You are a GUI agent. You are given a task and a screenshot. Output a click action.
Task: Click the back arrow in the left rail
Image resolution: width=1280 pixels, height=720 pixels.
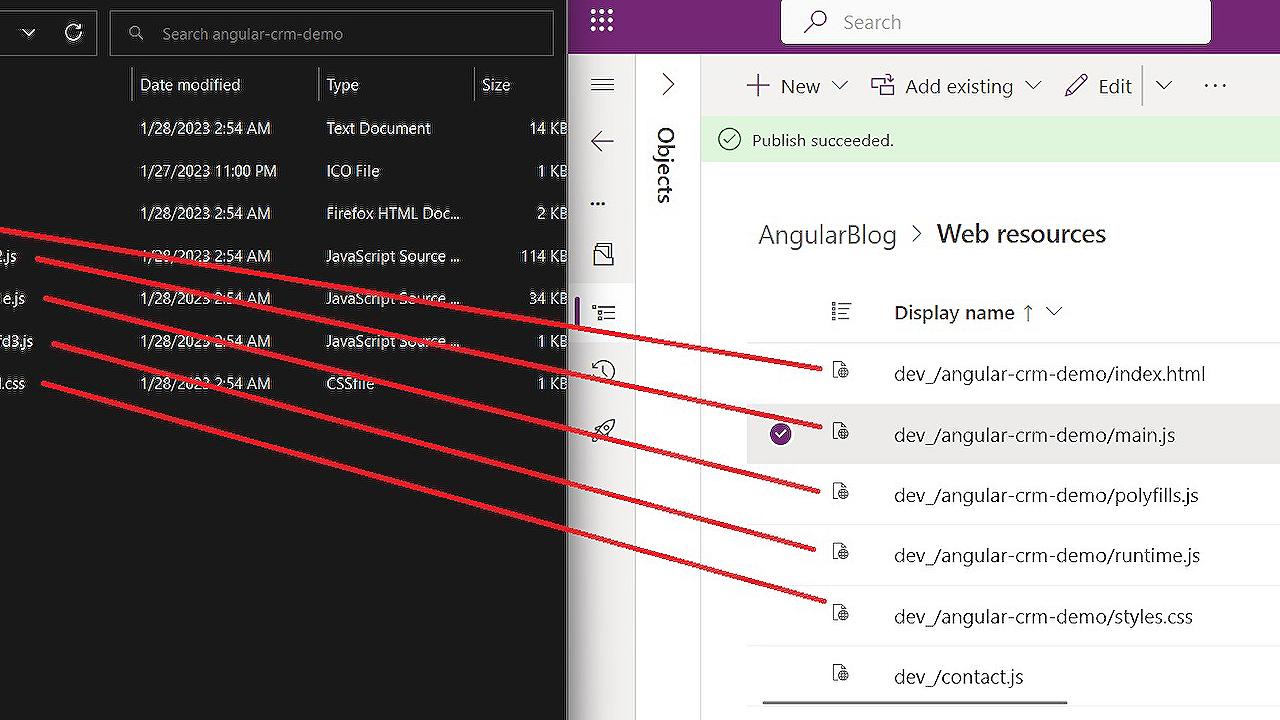[602, 142]
